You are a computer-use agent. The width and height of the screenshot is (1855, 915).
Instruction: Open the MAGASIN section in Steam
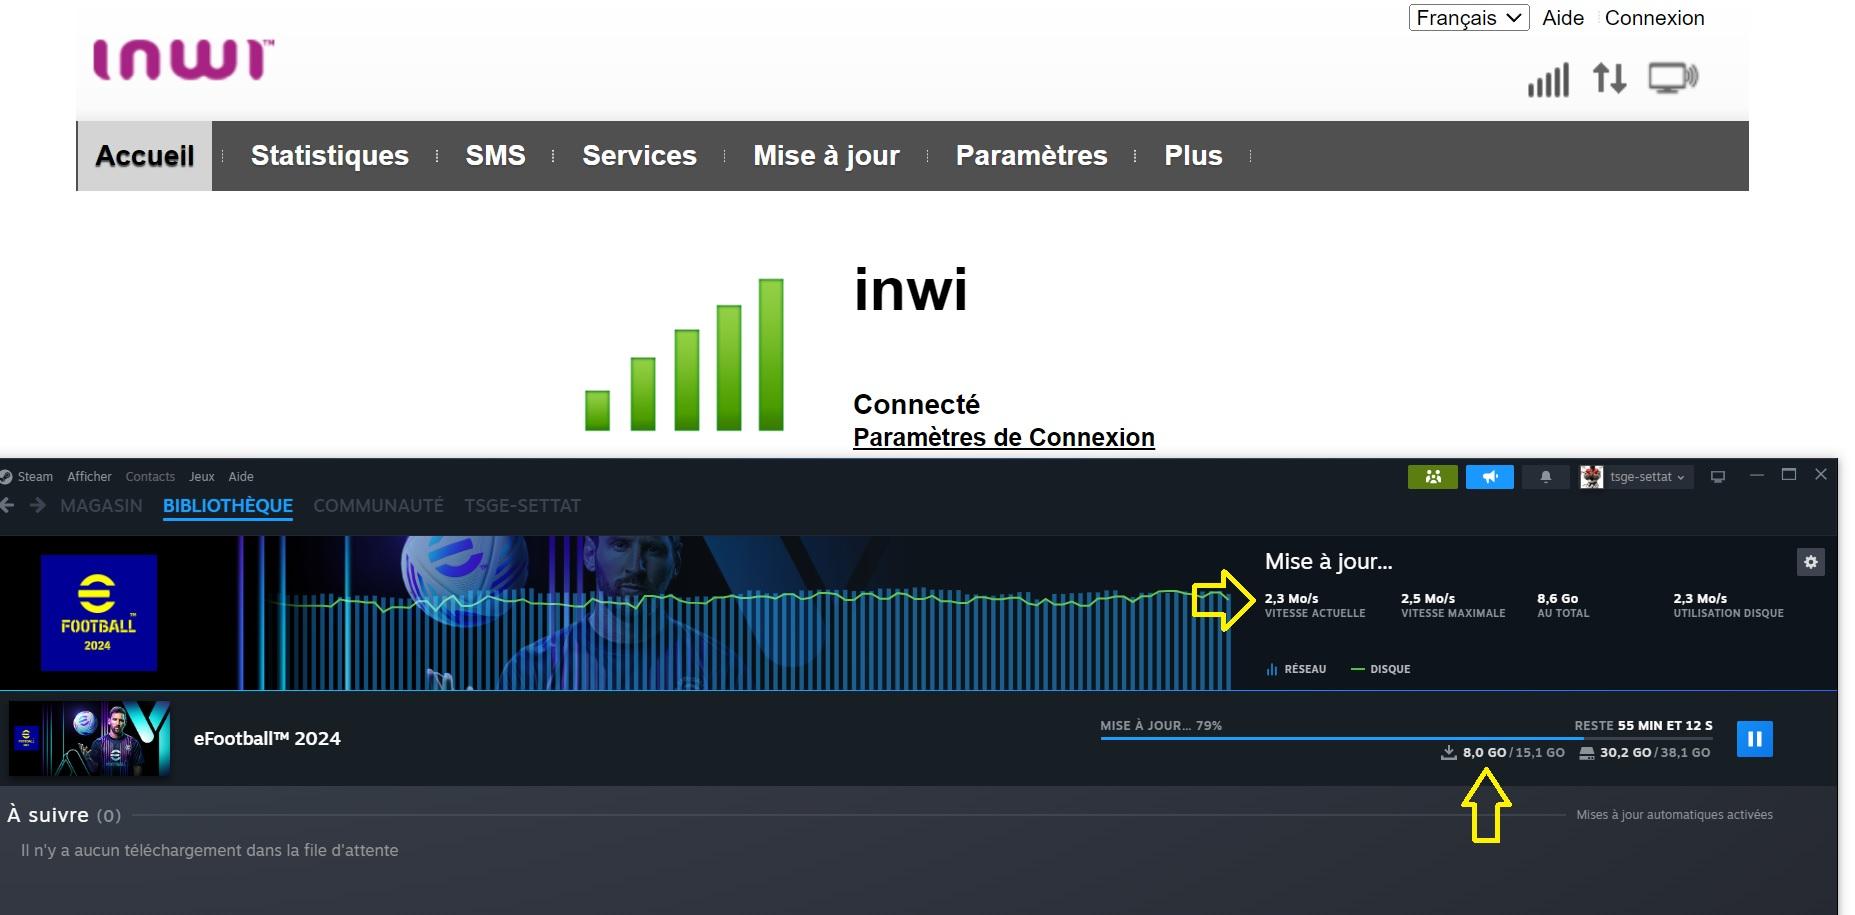[x=101, y=506]
